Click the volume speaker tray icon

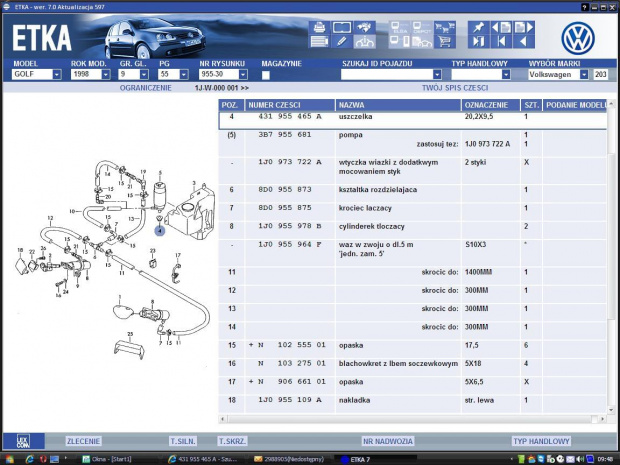[x=580, y=459]
